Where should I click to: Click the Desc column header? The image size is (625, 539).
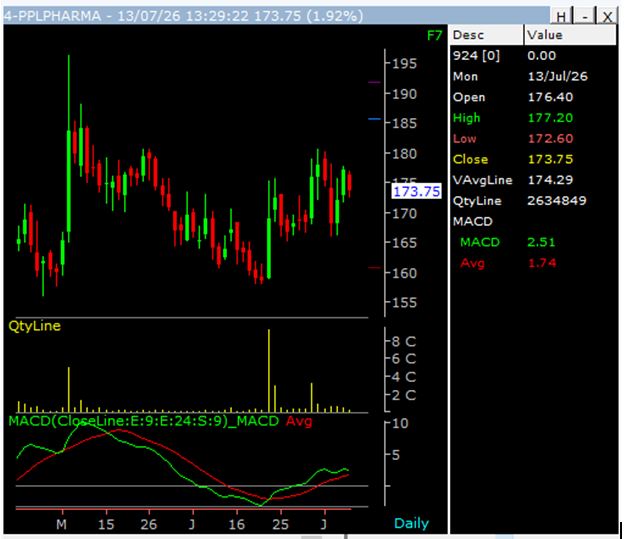click(486, 35)
